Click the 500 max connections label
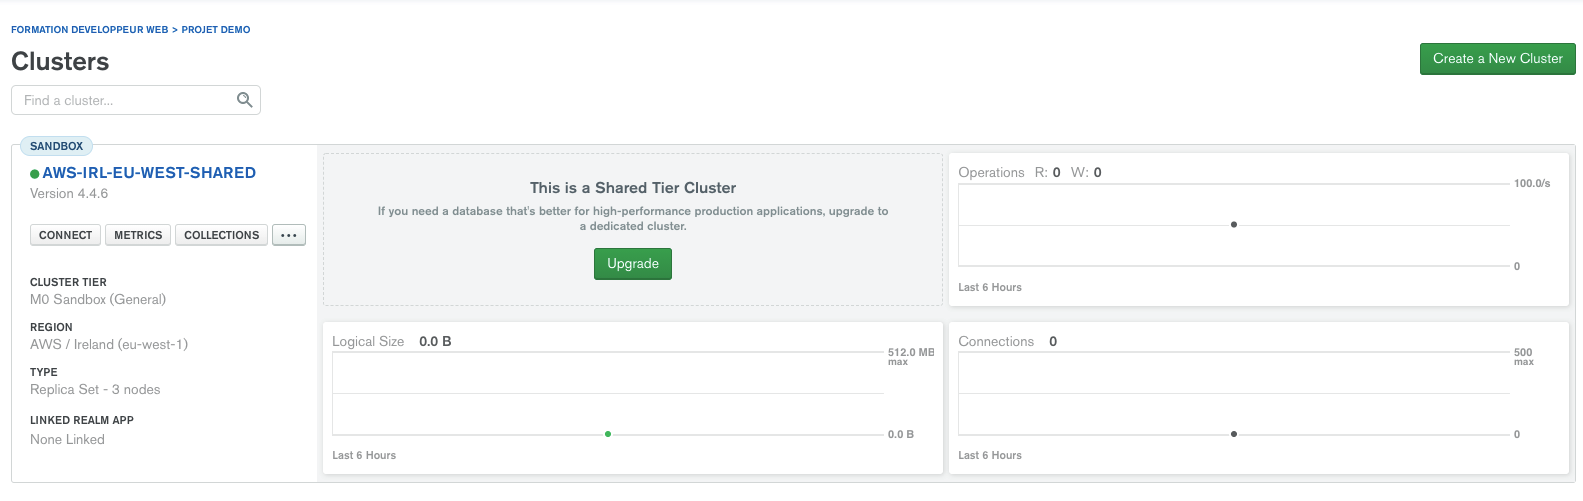The width and height of the screenshot is (1583, 501). pyautogui.click(x=1524, y=356)
